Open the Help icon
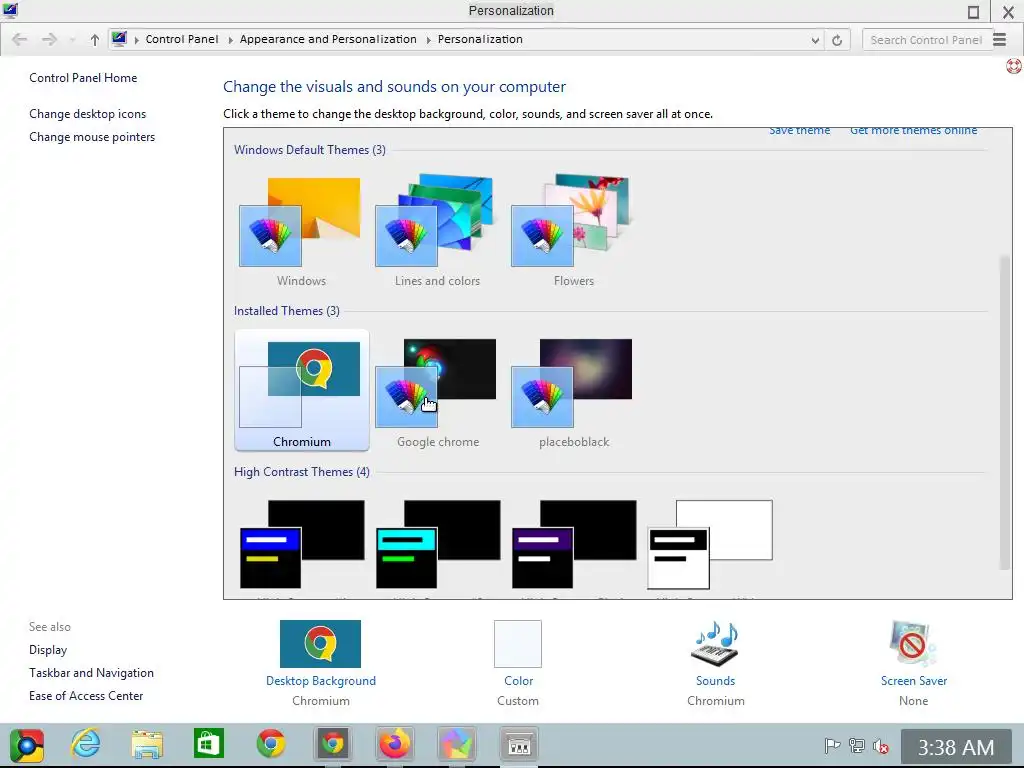 (1014, 66)
